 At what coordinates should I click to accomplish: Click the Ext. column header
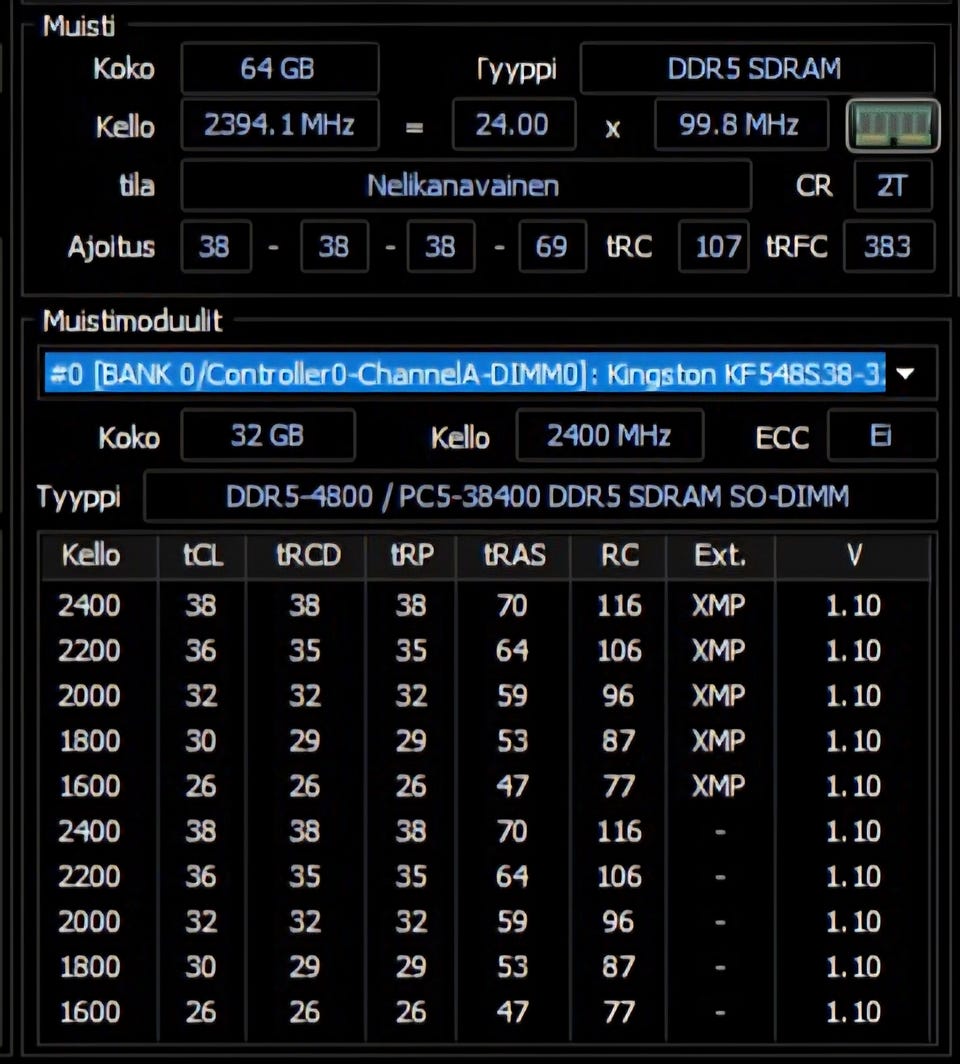[x=720, y=556]
